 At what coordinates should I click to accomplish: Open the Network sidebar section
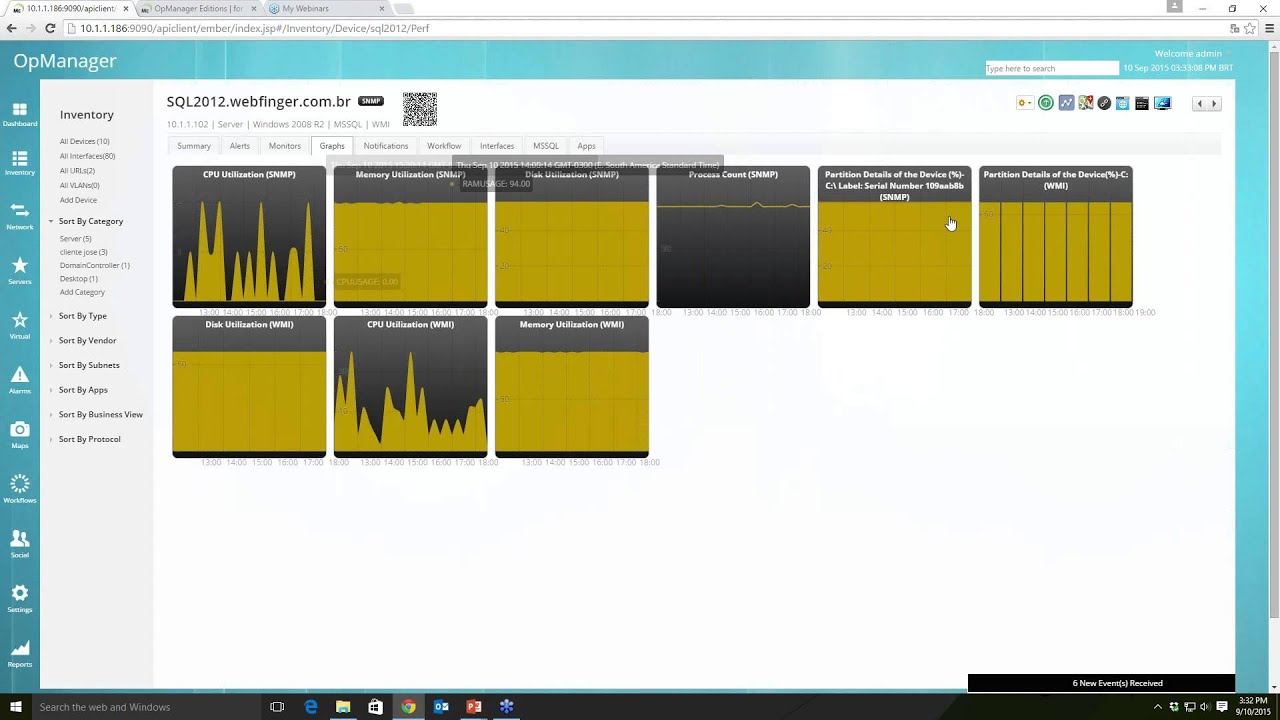click(20, 216)
